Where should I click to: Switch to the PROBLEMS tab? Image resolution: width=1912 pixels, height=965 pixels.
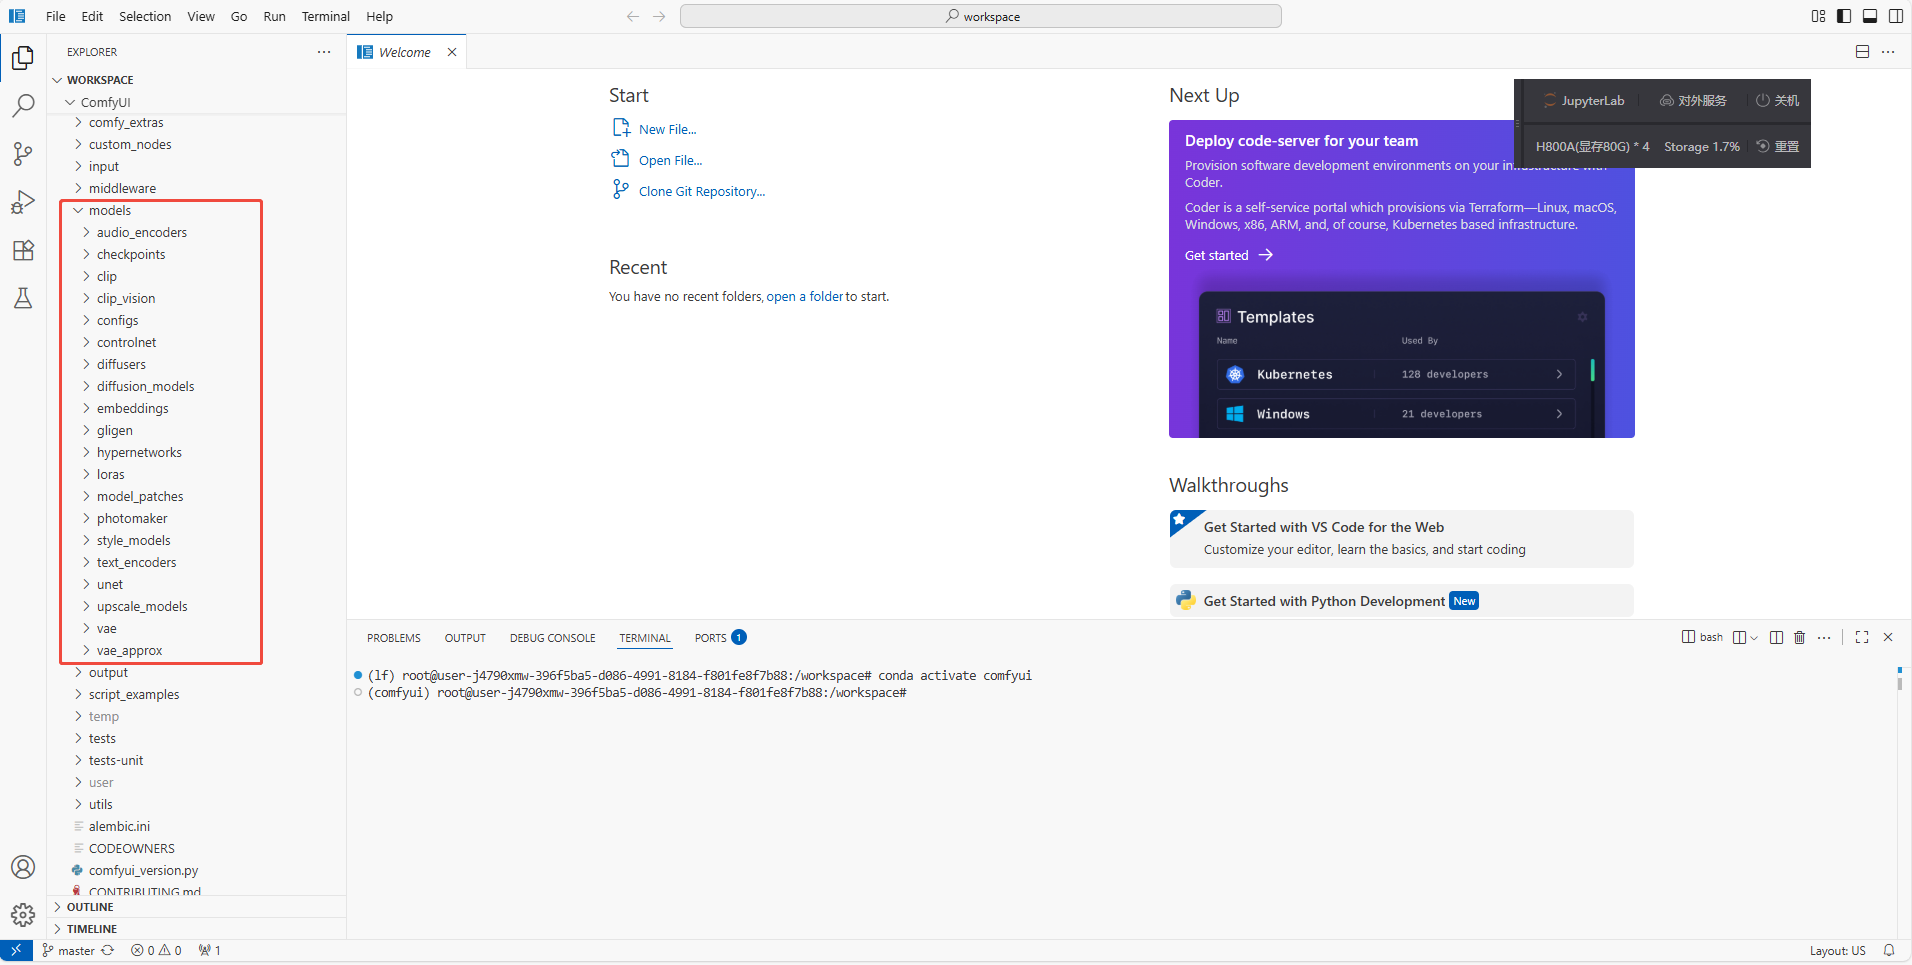(x=393, y=638)
